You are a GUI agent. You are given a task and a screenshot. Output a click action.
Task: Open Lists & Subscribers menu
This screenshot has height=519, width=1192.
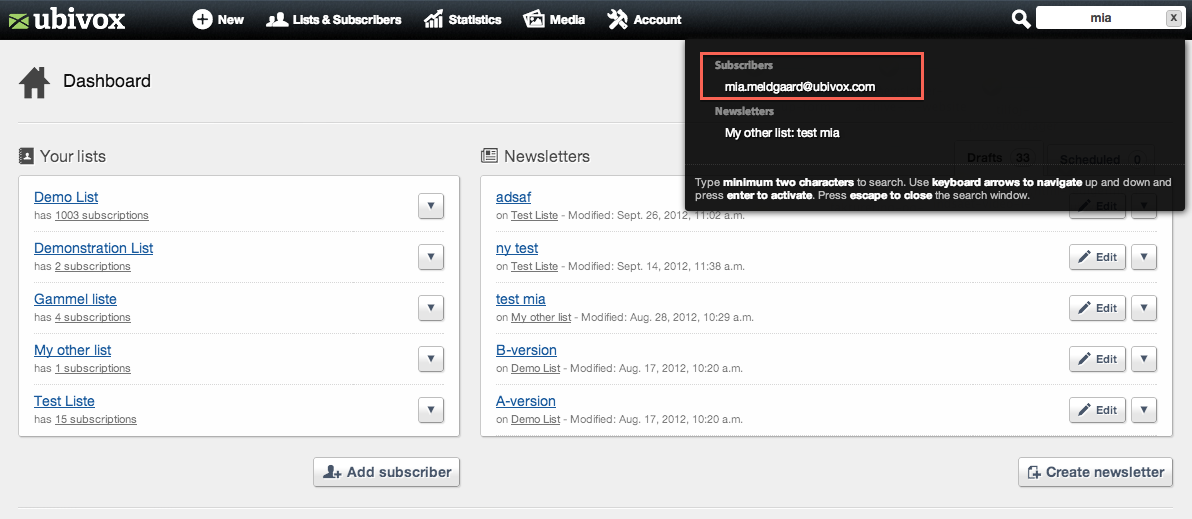coord(334,20)
